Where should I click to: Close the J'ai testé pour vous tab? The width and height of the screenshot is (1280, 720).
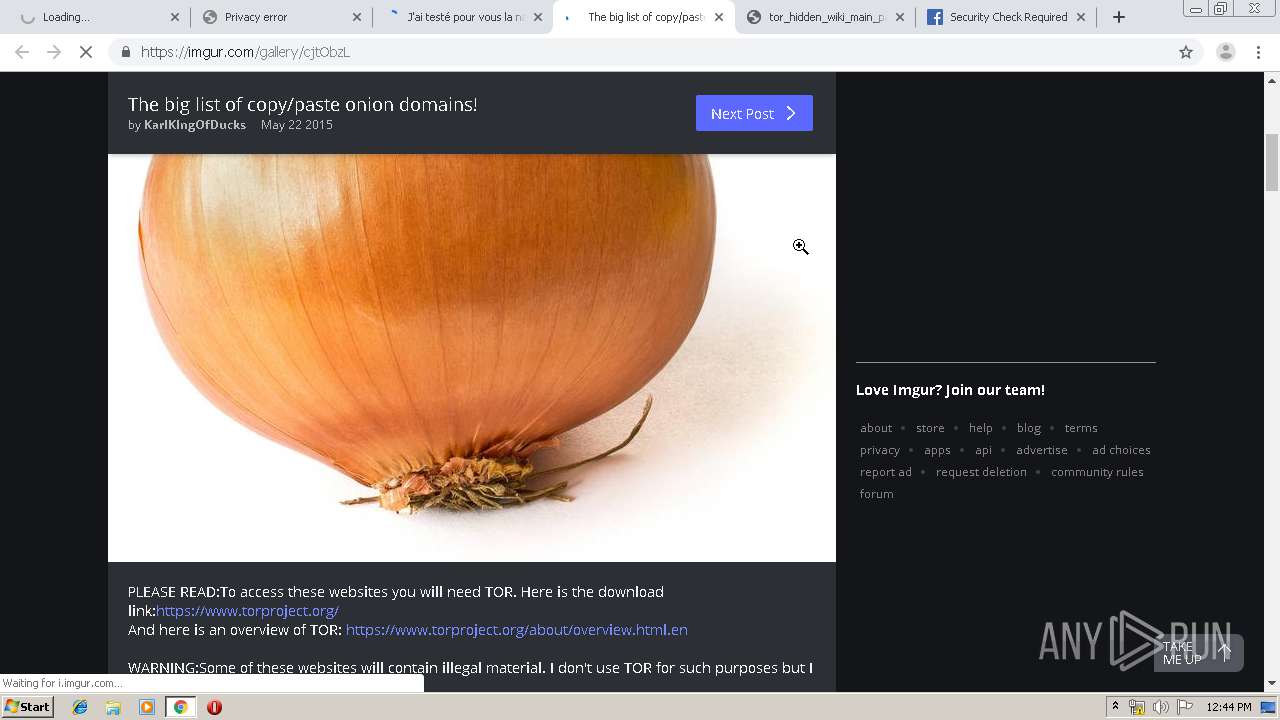tap(538, 17)
